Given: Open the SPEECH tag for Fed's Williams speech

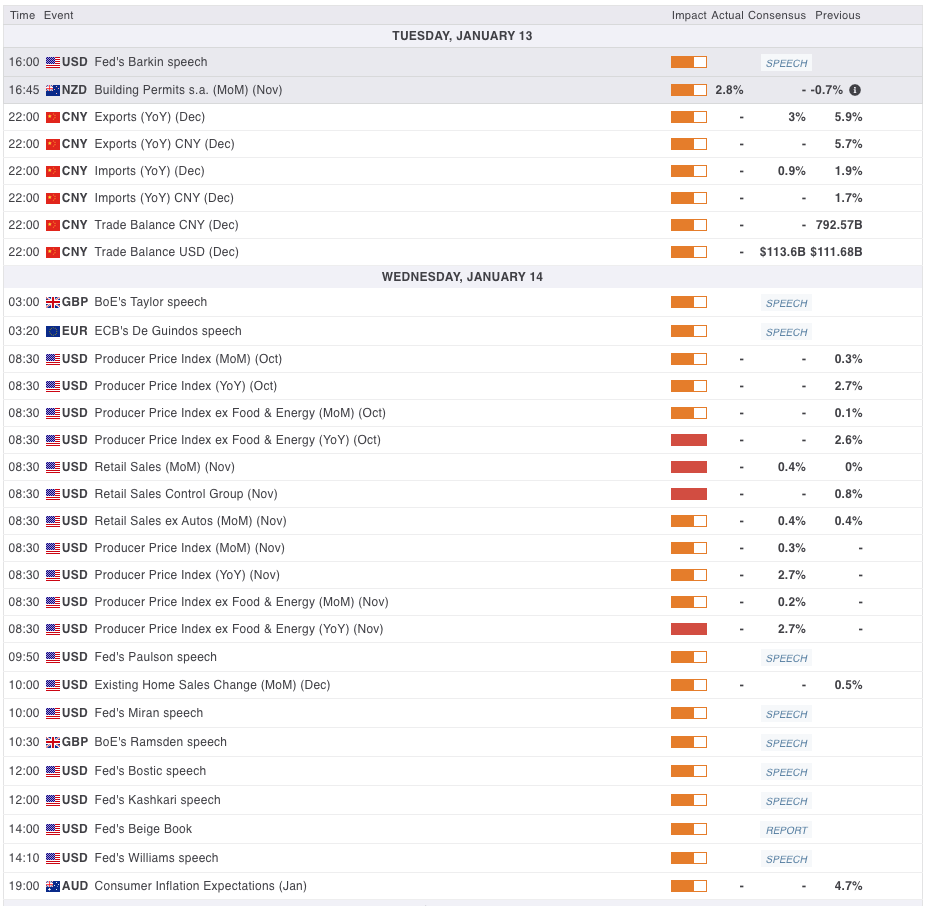Looking at the screenshot, I should click(x=786, y=859).
